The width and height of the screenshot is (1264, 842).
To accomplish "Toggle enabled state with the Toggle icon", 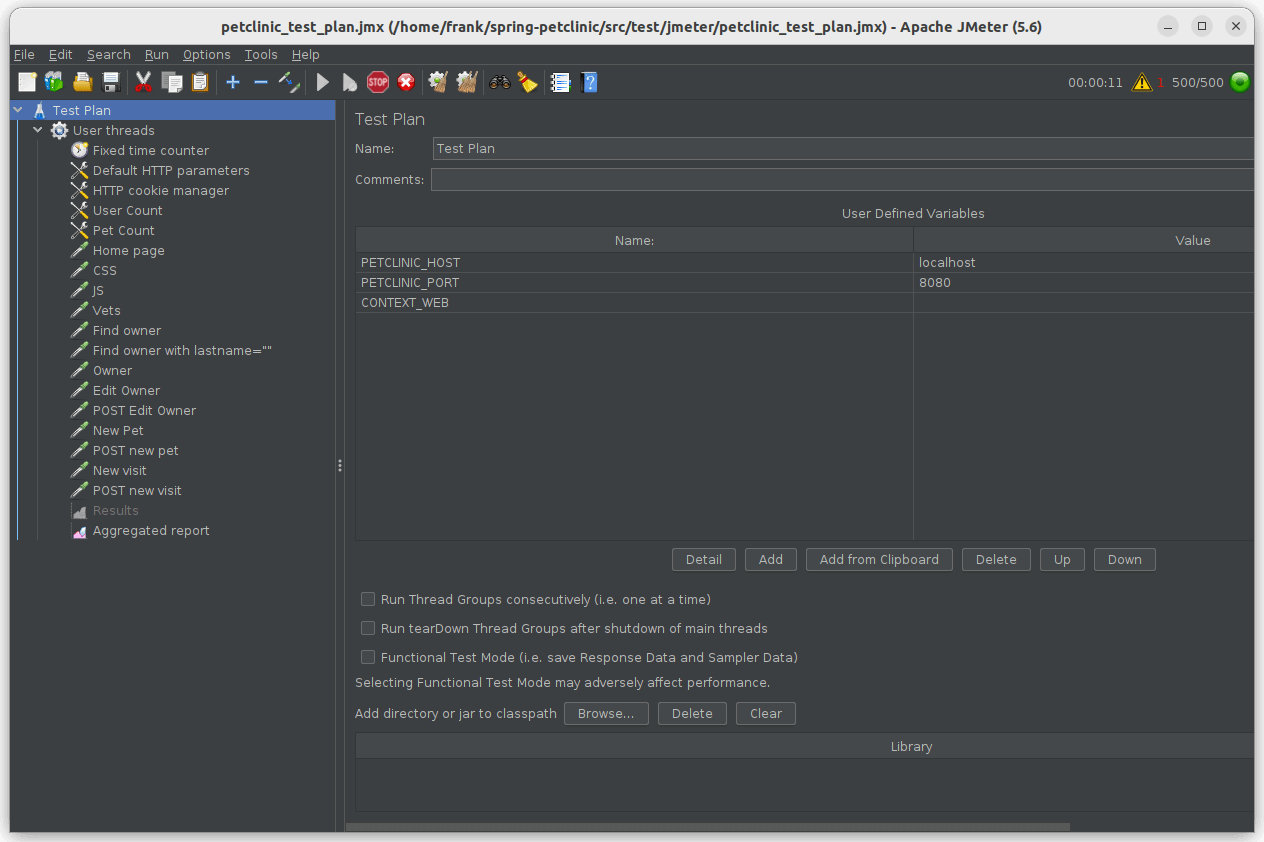I will [x=289, y=82].
